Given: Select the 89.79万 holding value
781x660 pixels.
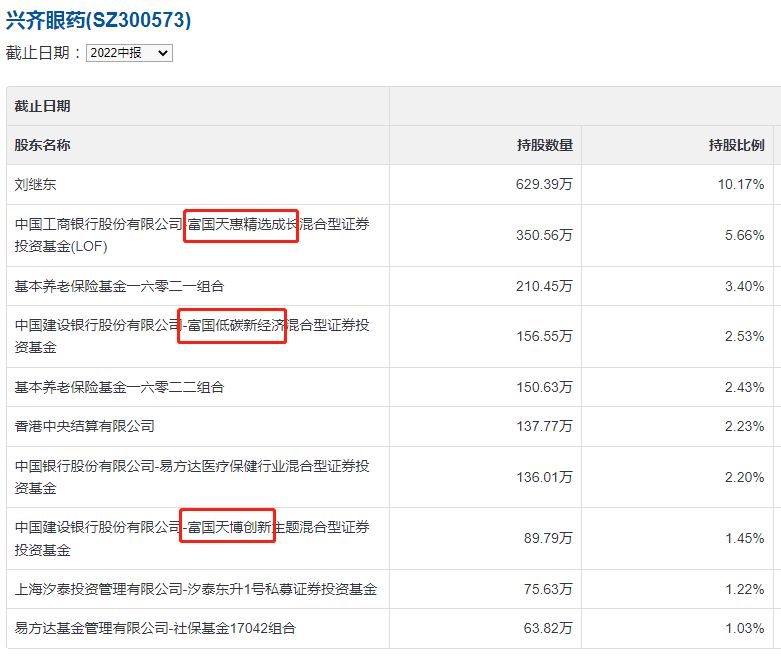Looking at the screenshot, I should (x=548, y=538).
